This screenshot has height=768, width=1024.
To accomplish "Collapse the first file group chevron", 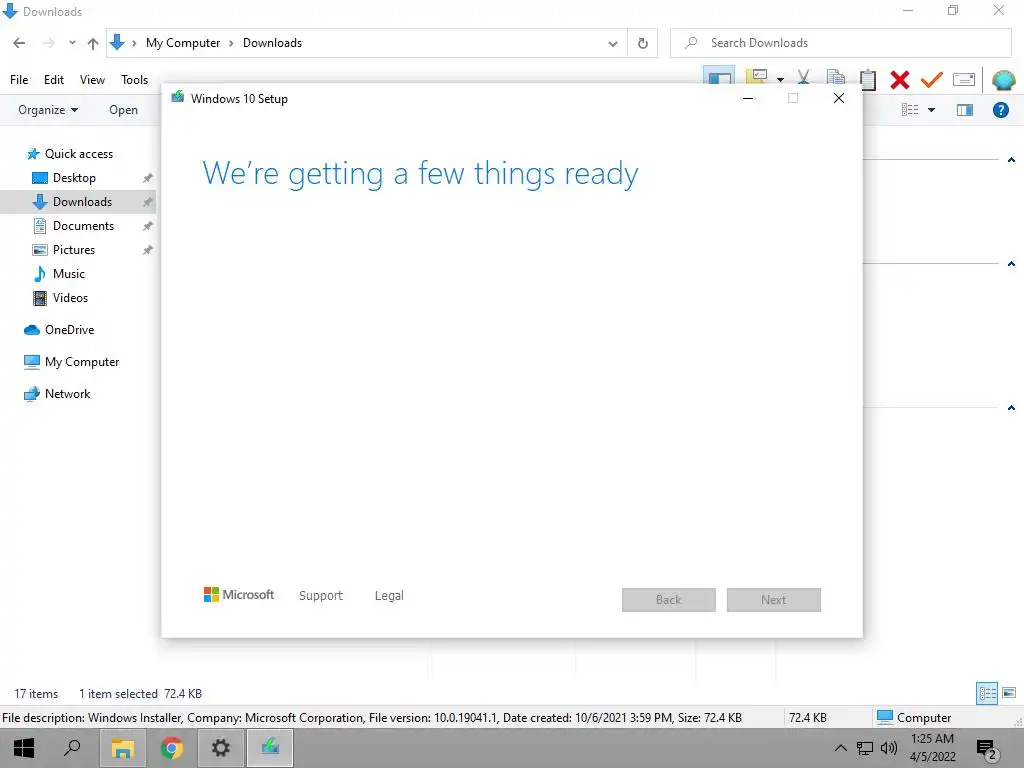I will (1011, 160).
